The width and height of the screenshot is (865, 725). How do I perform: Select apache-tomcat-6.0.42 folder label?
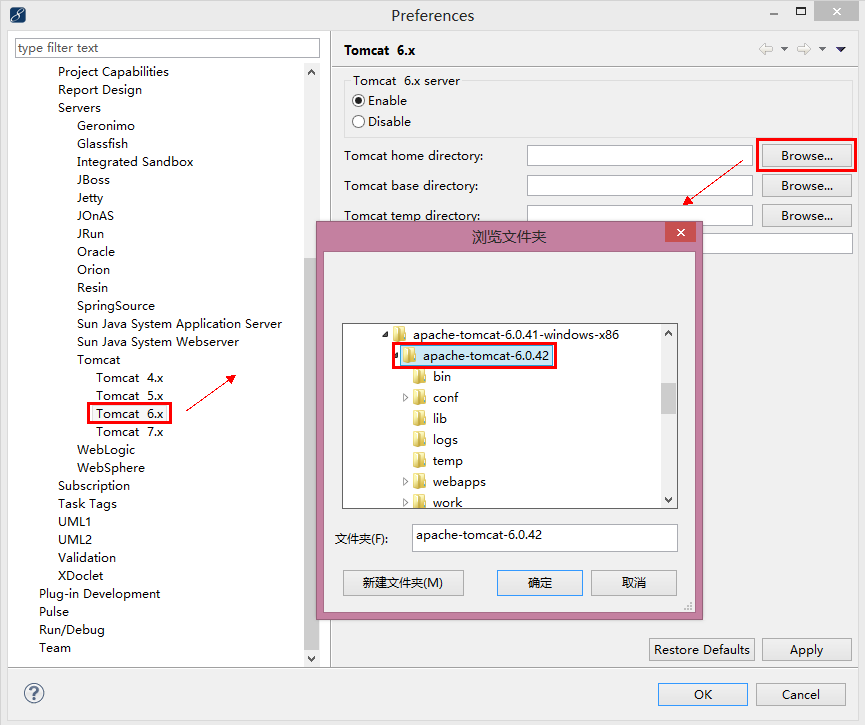click(486, 356)
